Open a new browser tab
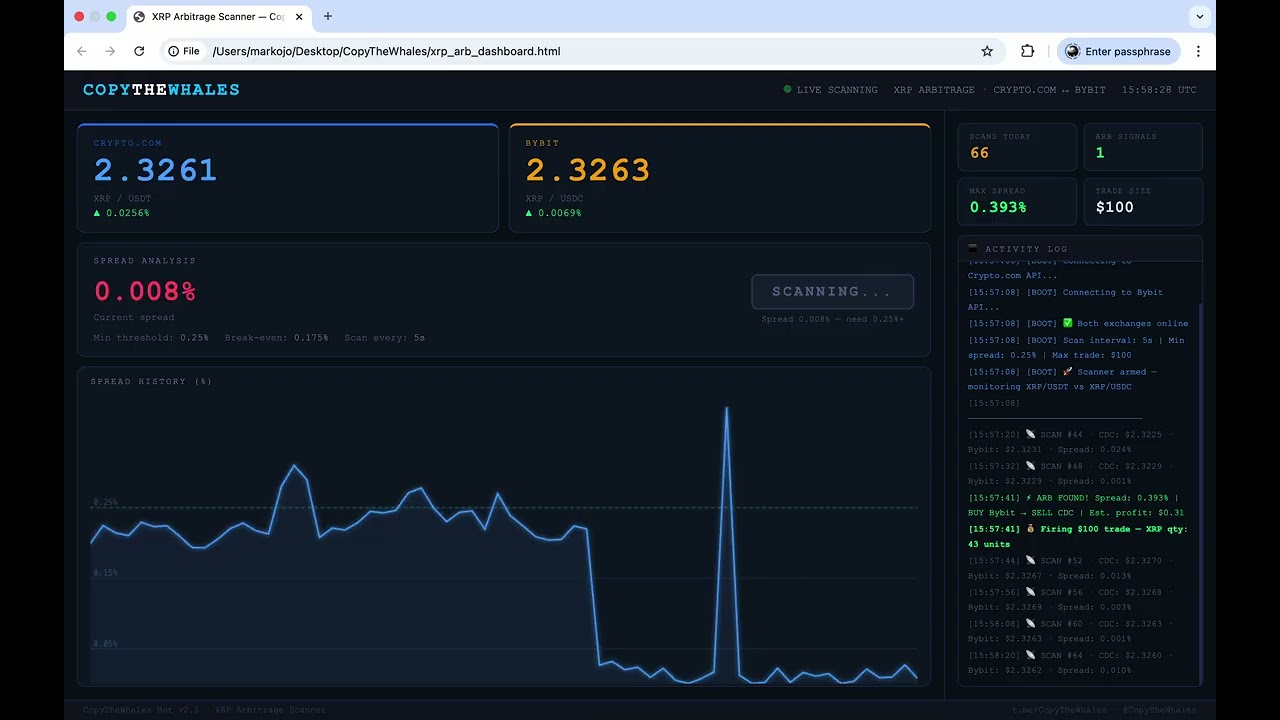Image resolution: width=1280 pixels, height=720 pixels. pyautogui.click(x=327, y=17)
